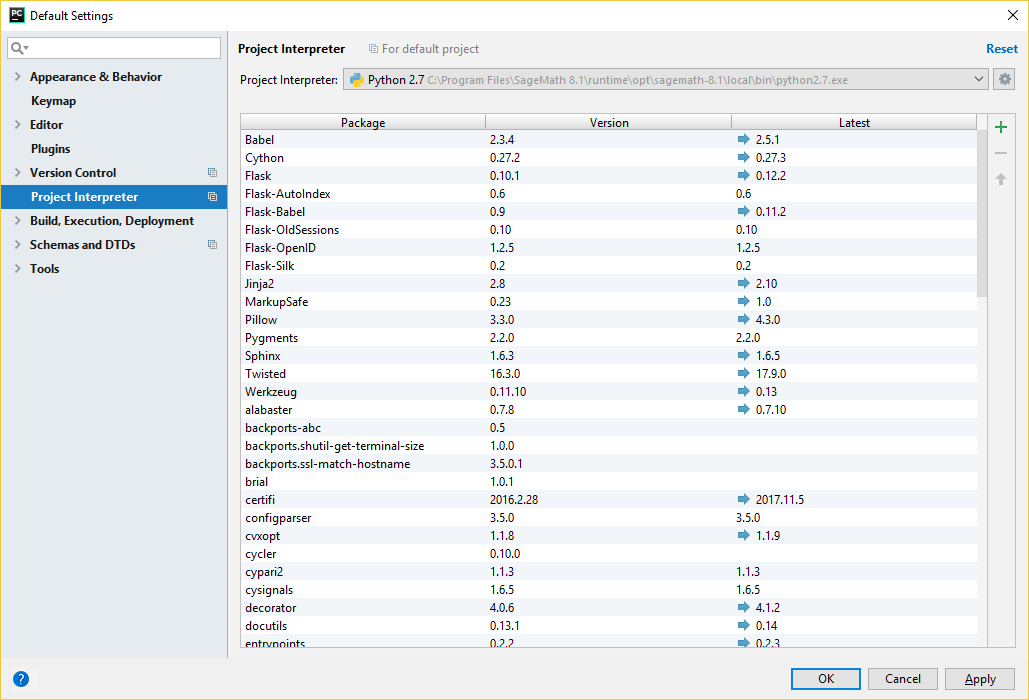Expand the Appearance & Behavior section
Viewport: 1029px width, 700px height.
[x=17, y=77]
